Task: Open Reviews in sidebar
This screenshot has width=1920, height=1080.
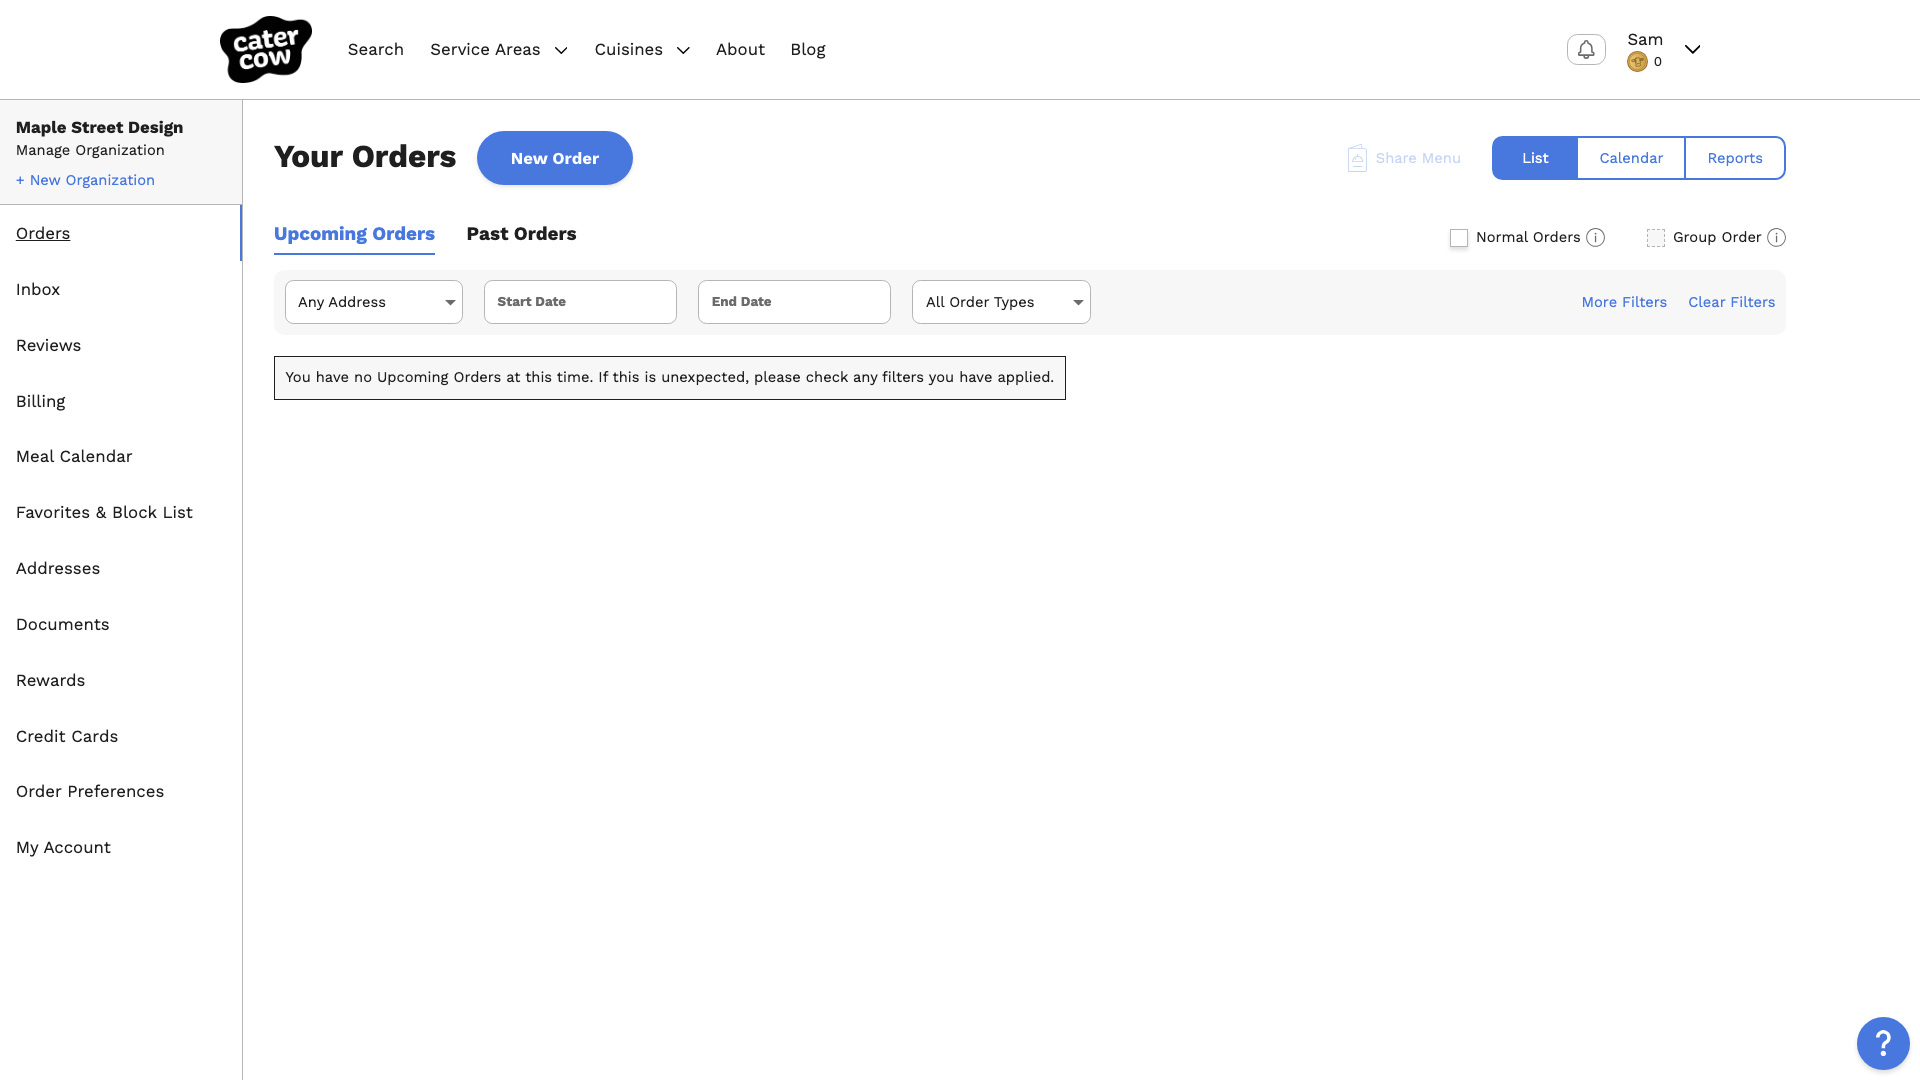Action: pyautogui.click(x=48, y=345)
